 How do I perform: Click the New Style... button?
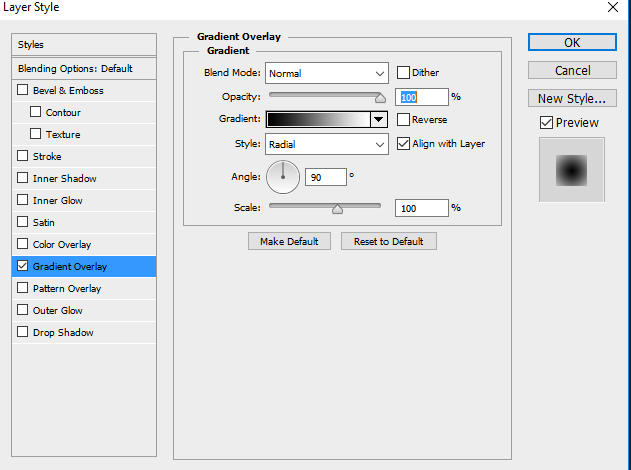coord(572,98)
